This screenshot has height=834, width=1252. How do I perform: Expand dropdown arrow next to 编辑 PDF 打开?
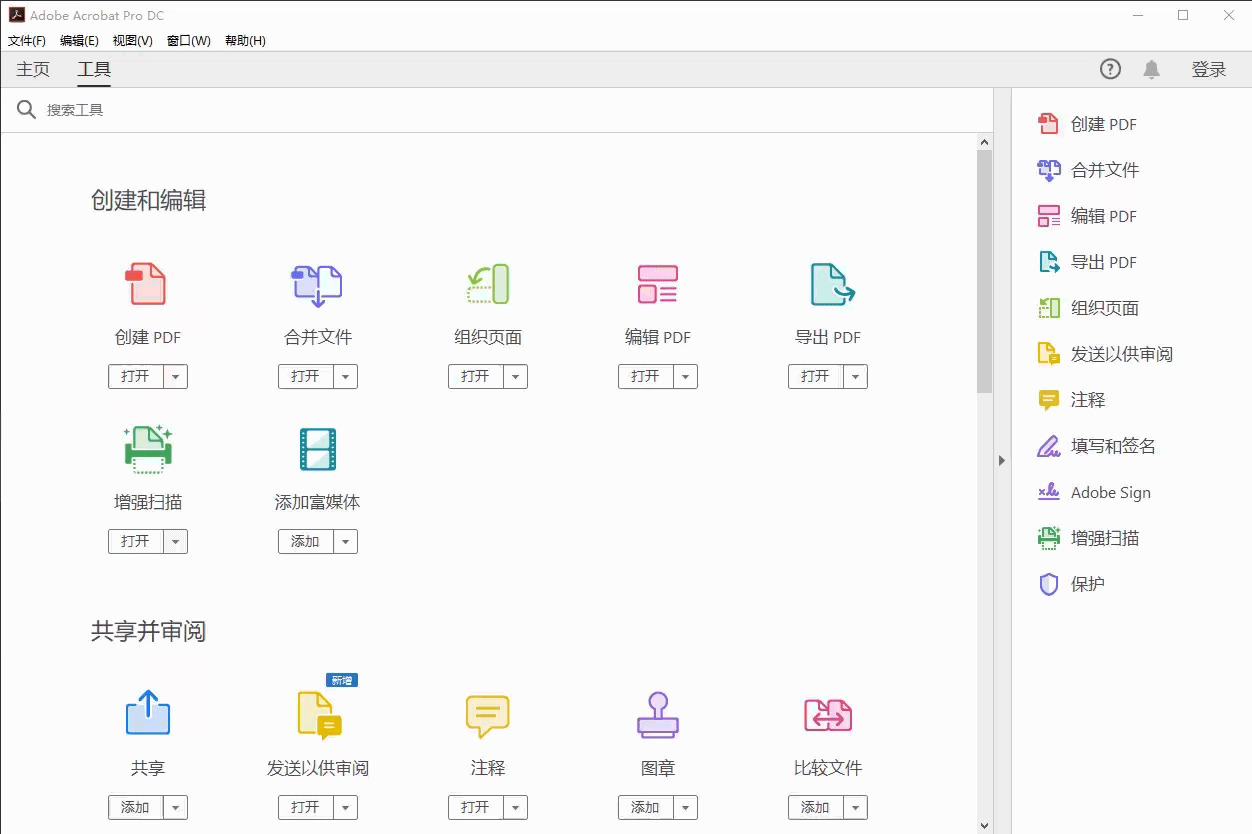[x=685, y=377]
